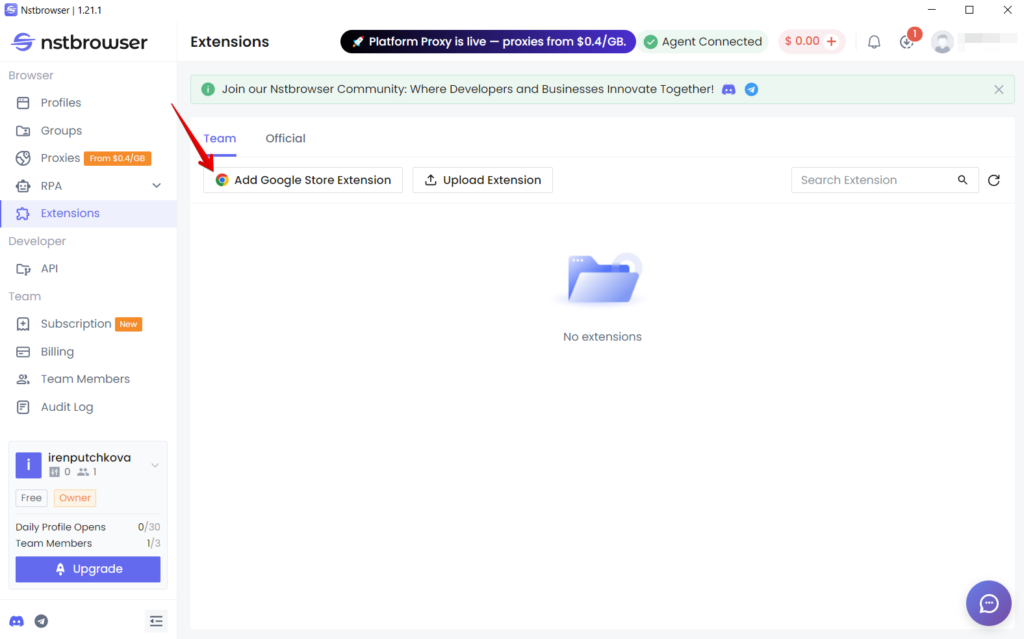Go to Proxies in the sidebar
1024x639 pixels.
tap(60, 158)
